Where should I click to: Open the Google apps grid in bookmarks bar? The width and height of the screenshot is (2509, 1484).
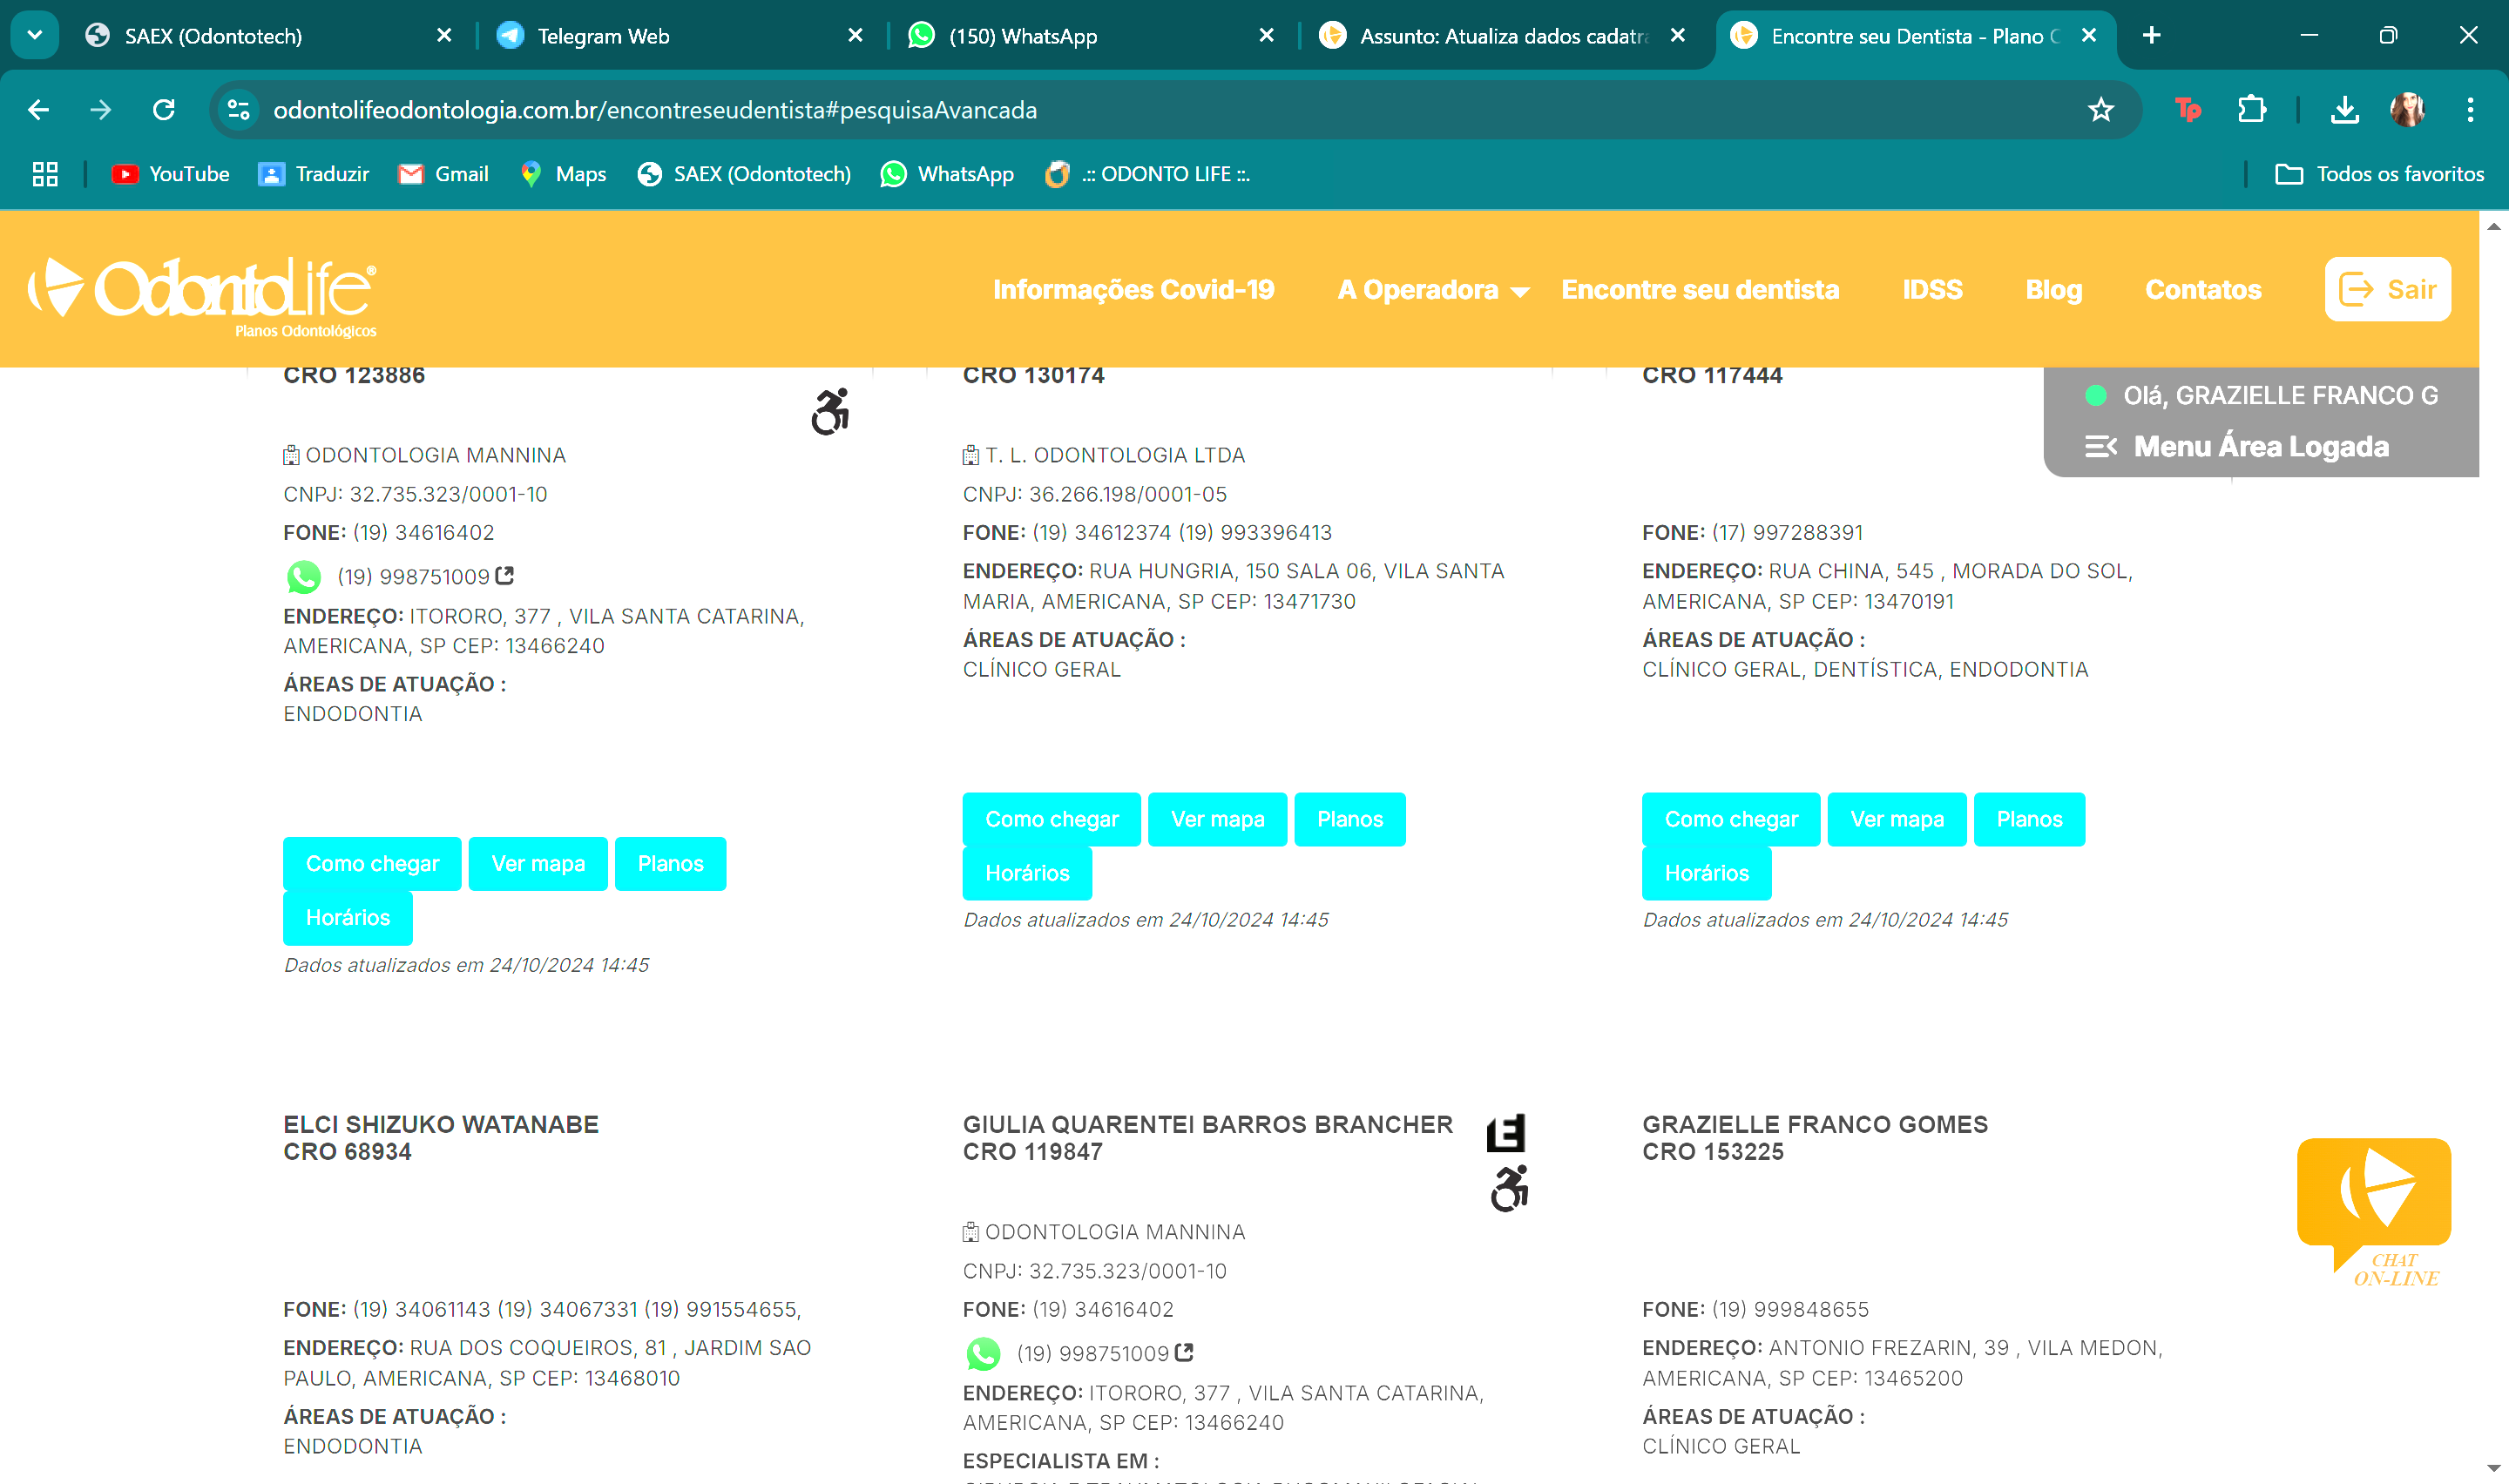coord(45,174)
